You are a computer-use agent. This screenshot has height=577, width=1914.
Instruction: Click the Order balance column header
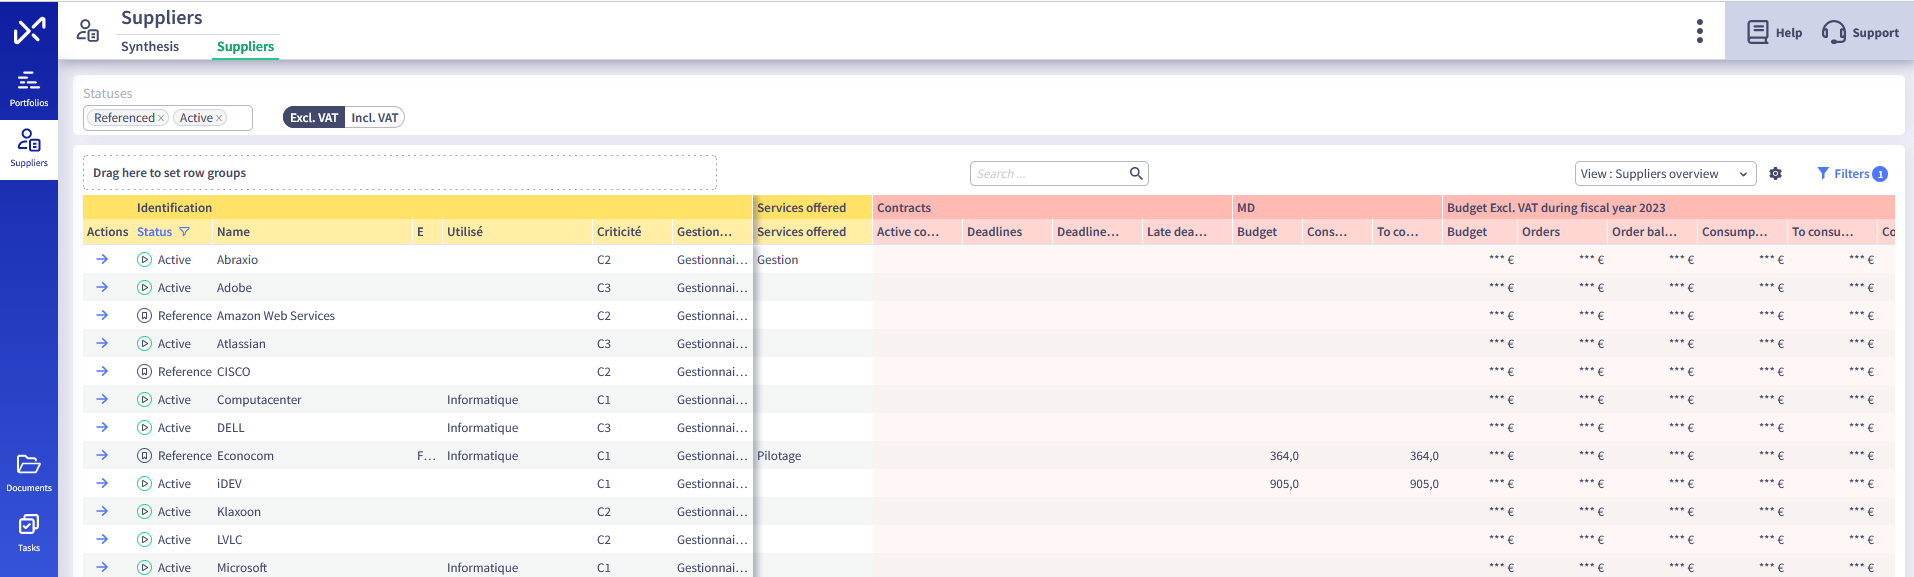1653,231
